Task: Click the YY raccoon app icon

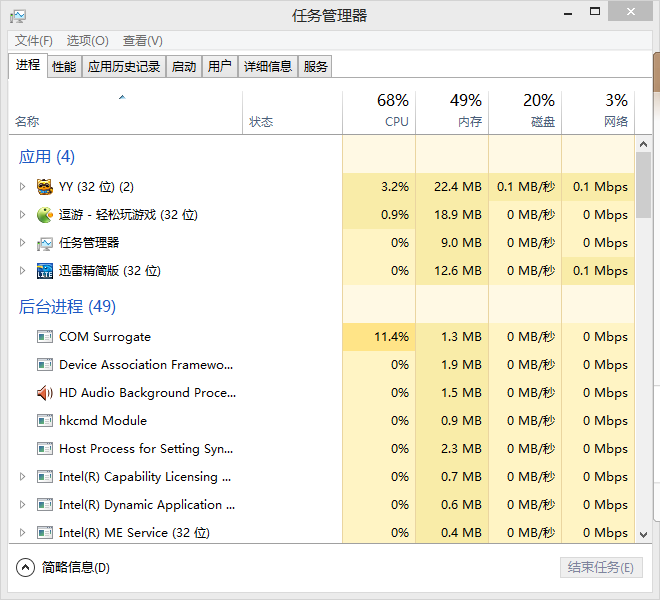Action: [x=45, y=187]
